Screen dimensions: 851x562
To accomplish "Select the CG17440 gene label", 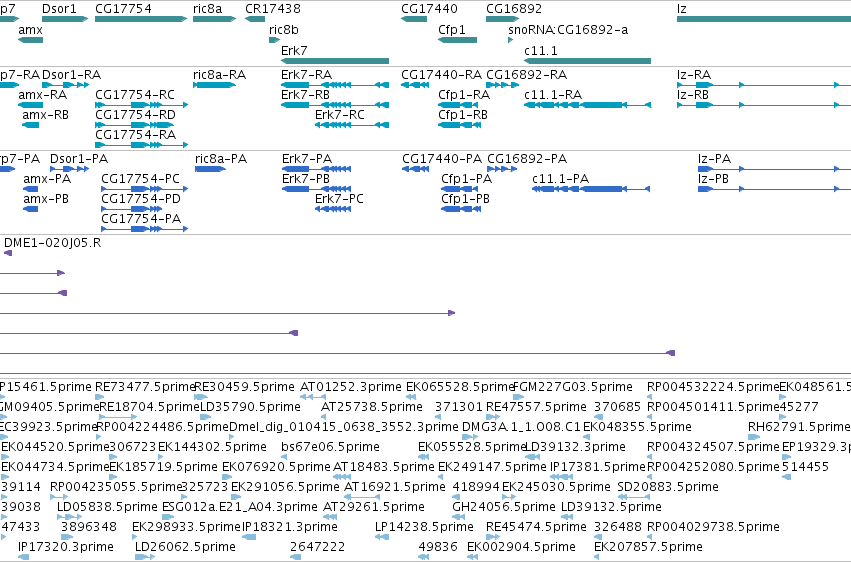I will [x=429, y=9].
